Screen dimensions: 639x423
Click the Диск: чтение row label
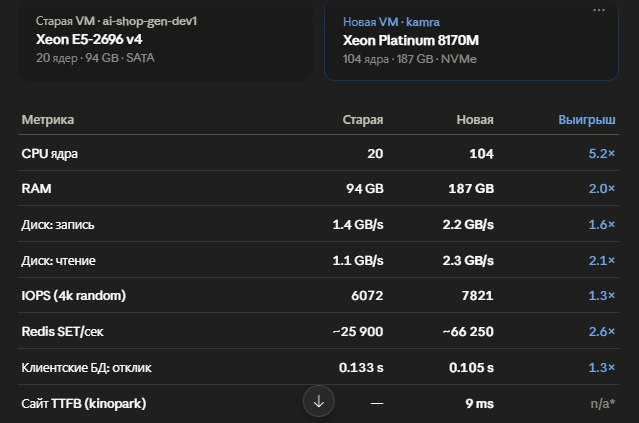(x=58, y=260)
